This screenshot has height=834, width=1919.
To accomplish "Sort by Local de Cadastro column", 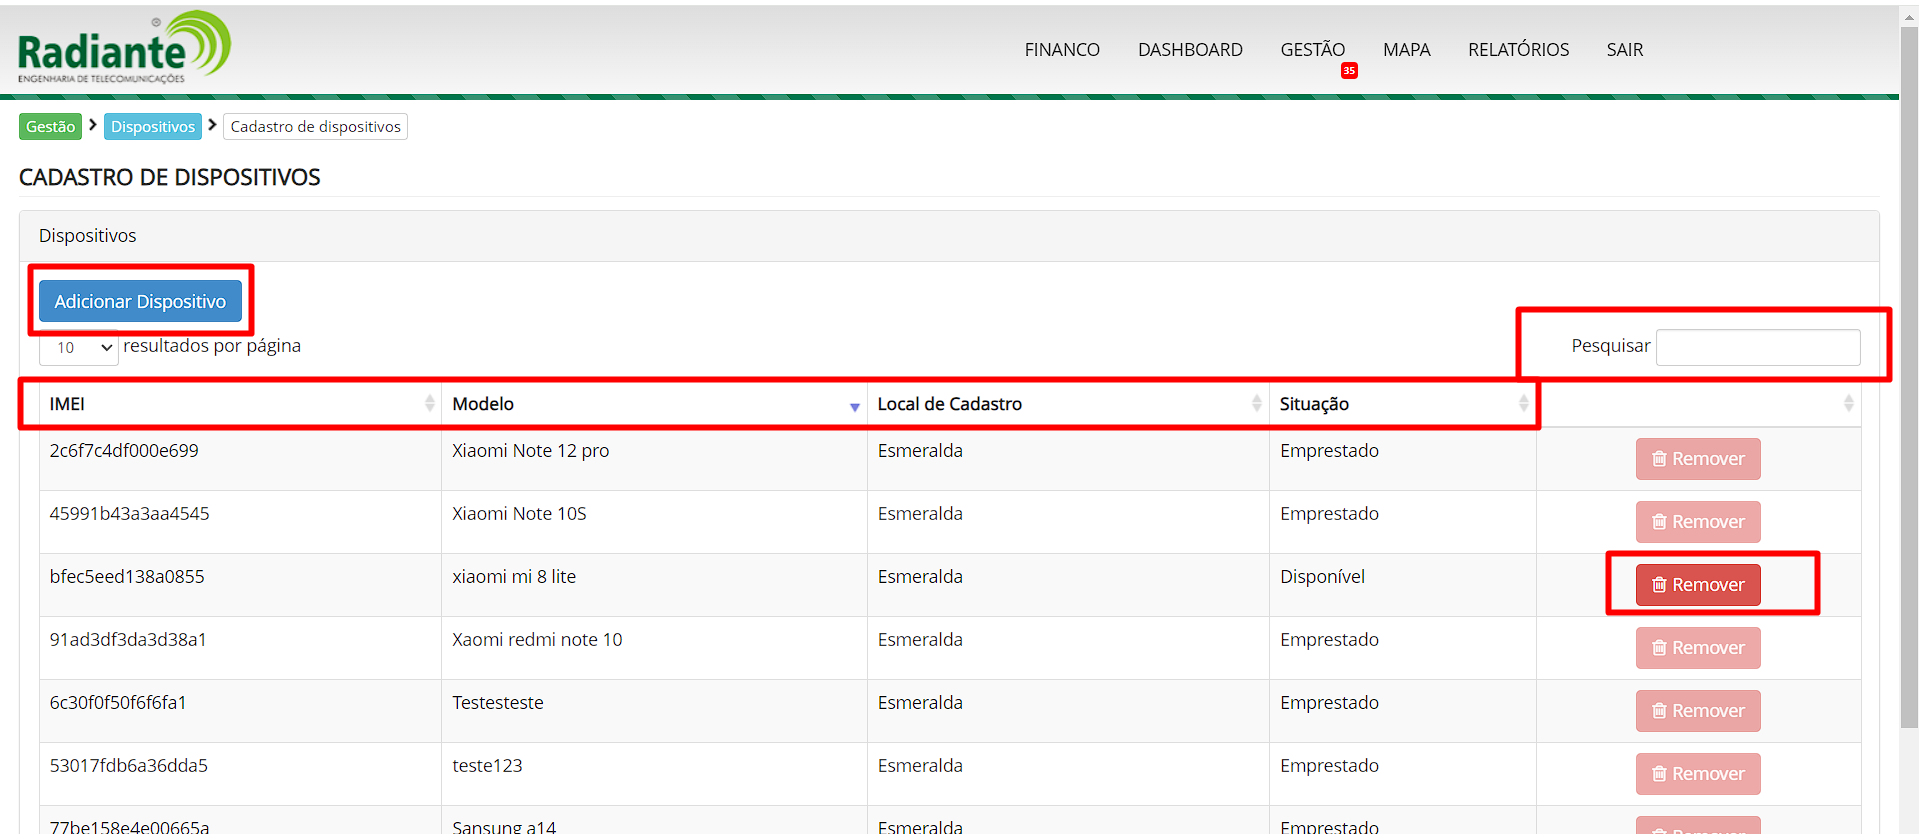I will click(x=1256, y=403).
